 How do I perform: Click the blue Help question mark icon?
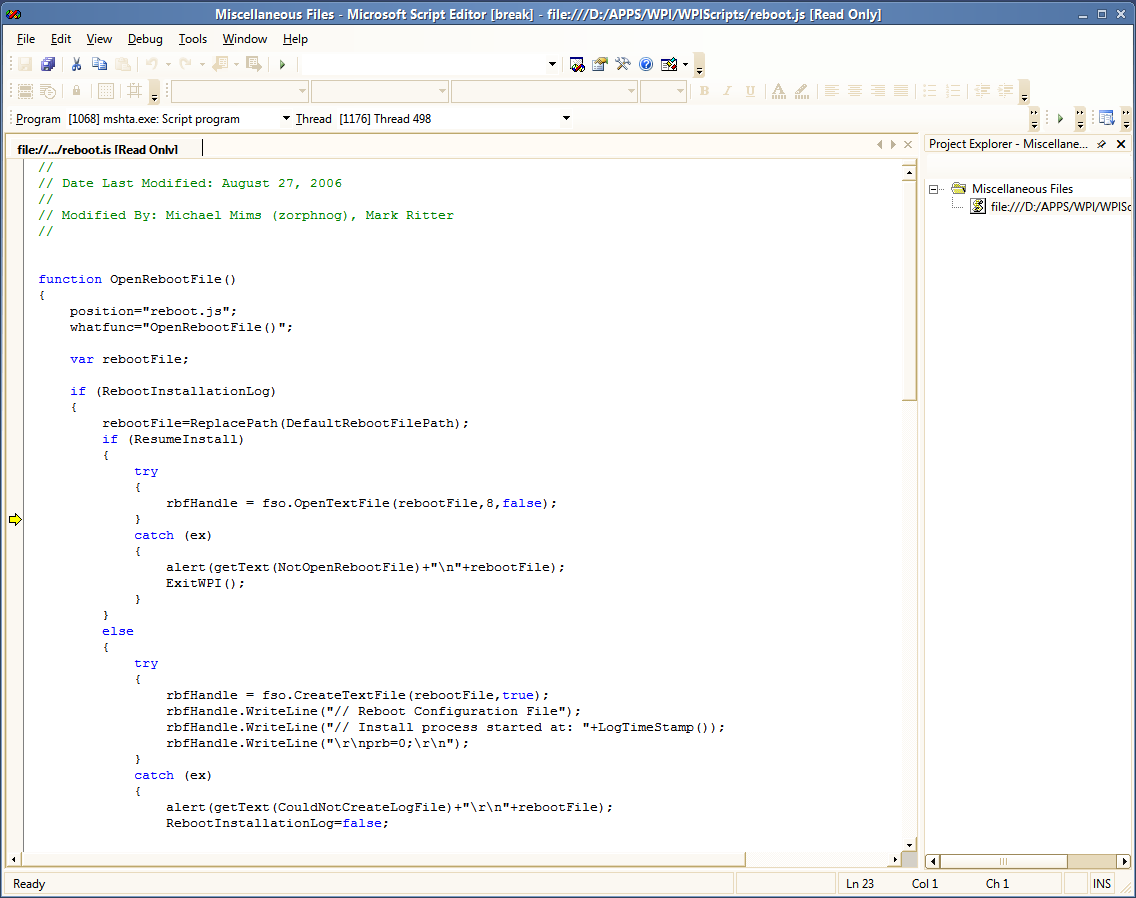click(646, 64)
